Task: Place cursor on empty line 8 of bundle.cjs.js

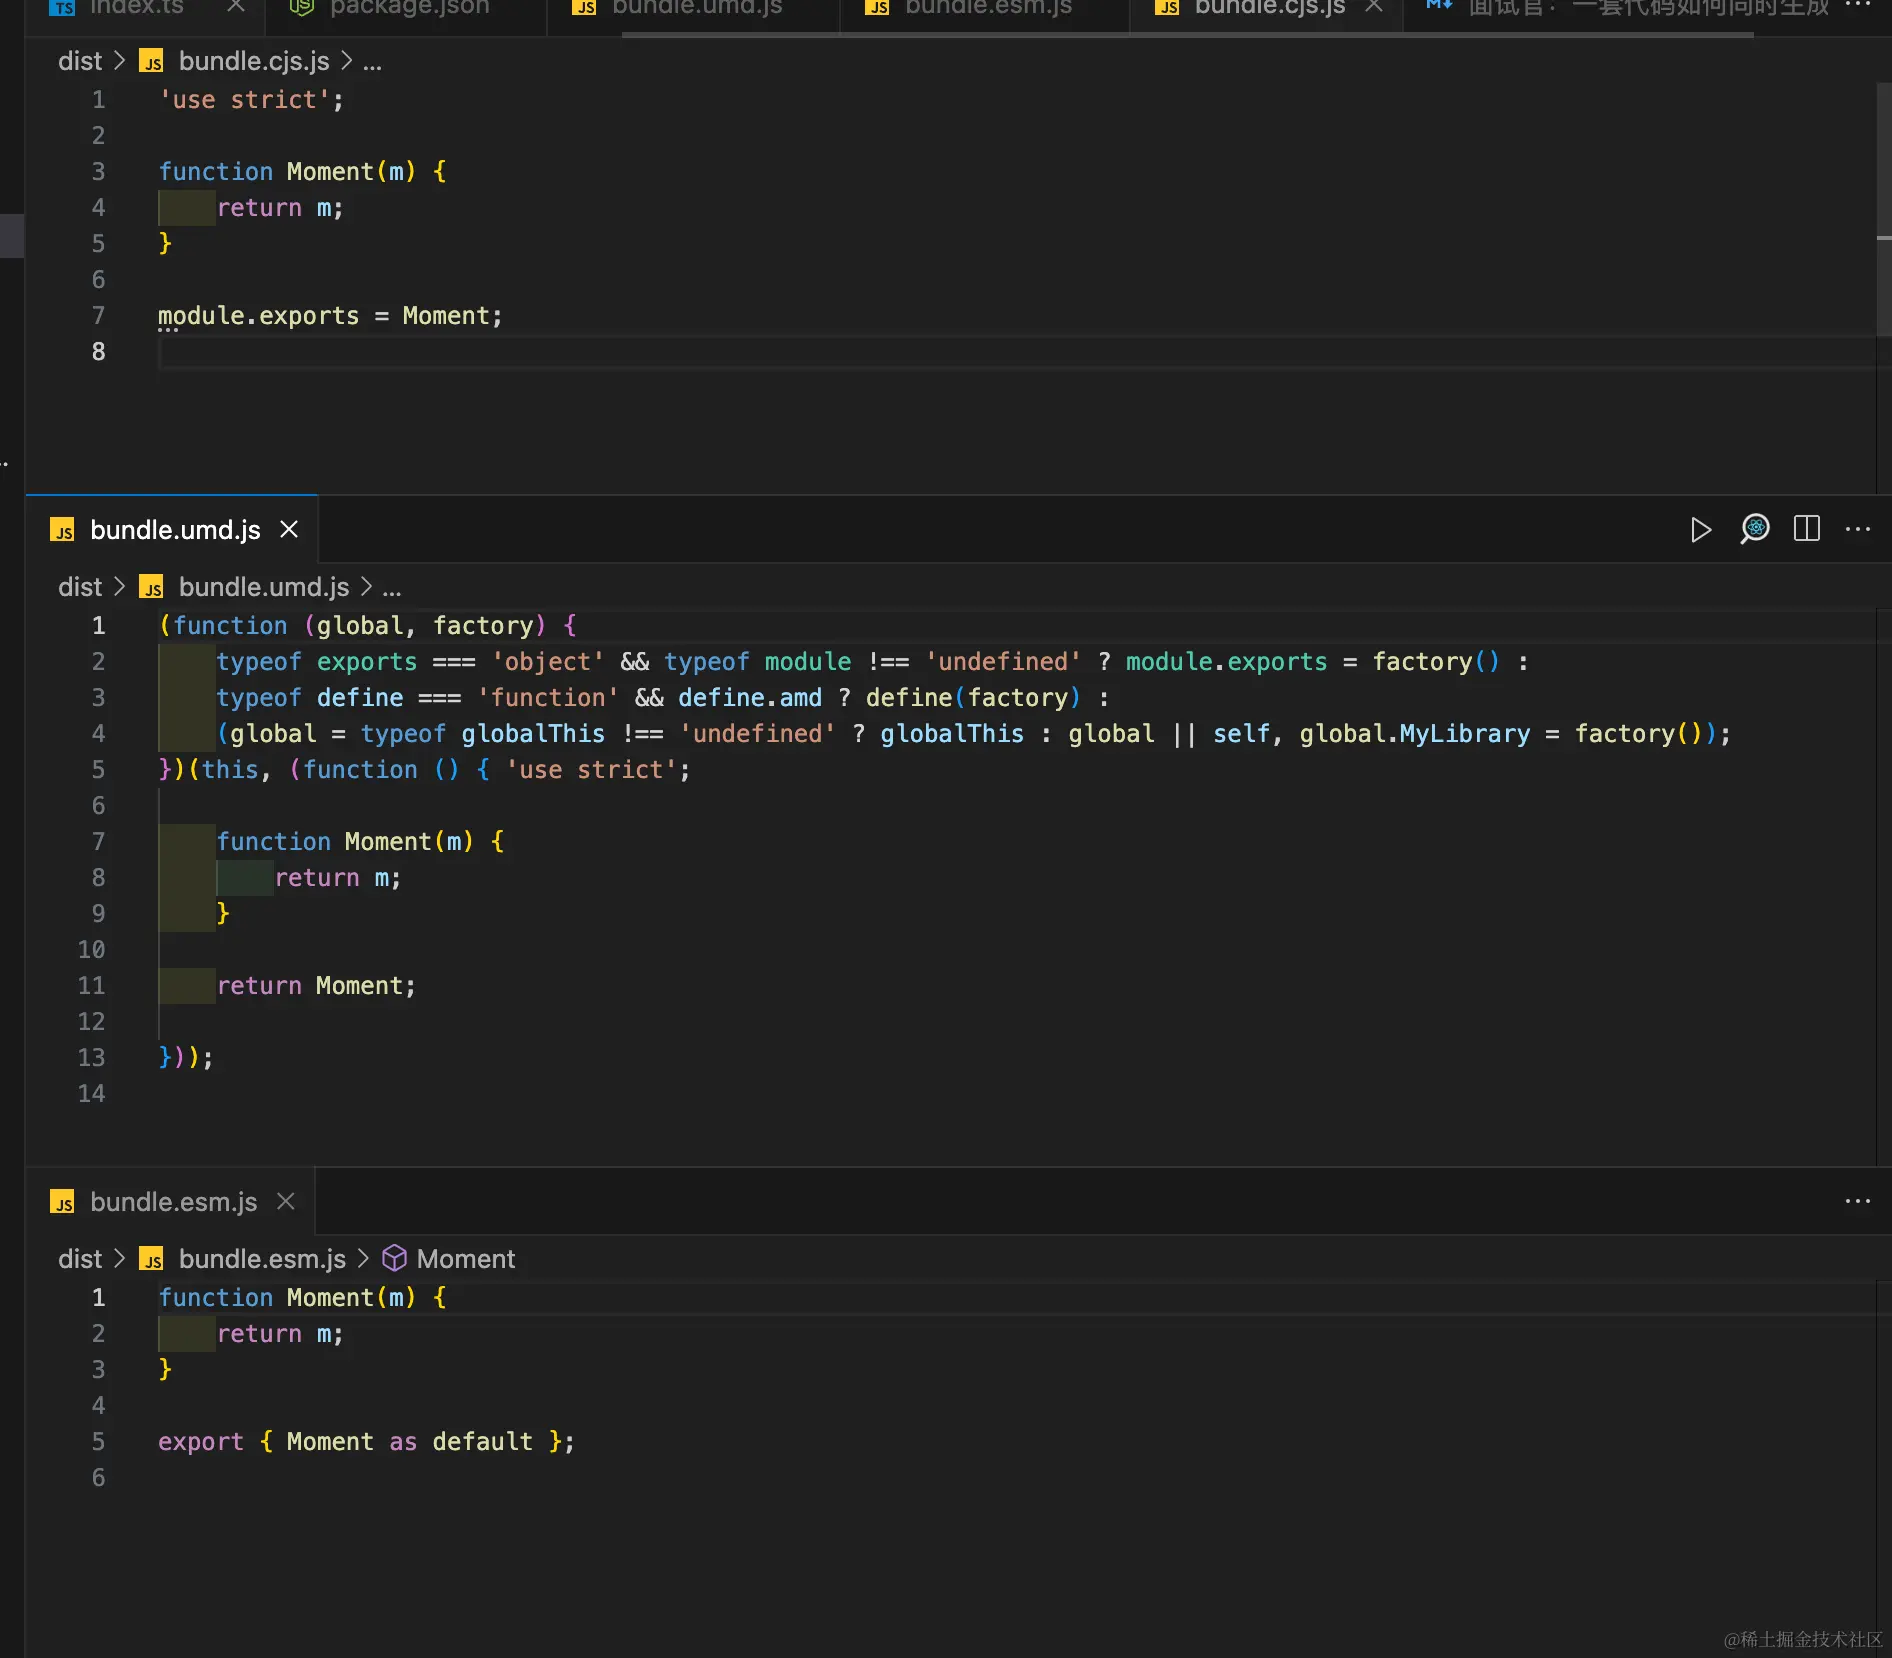Action: point(1016,352)
